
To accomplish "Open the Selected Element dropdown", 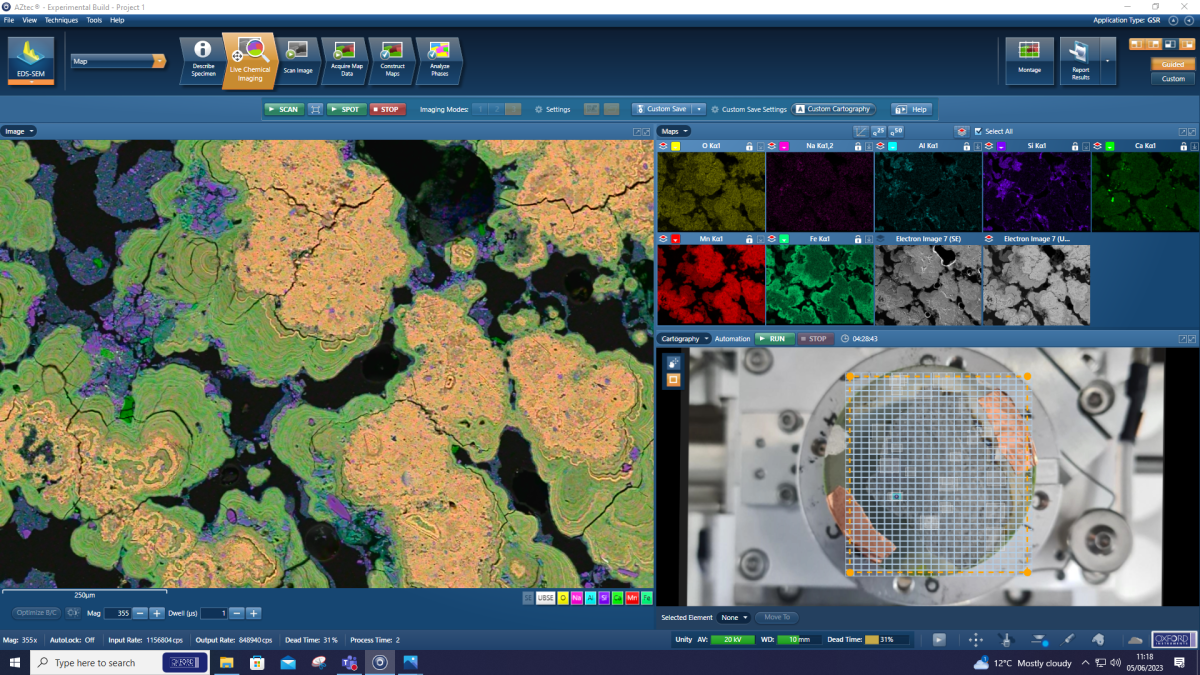I will 733,617.
